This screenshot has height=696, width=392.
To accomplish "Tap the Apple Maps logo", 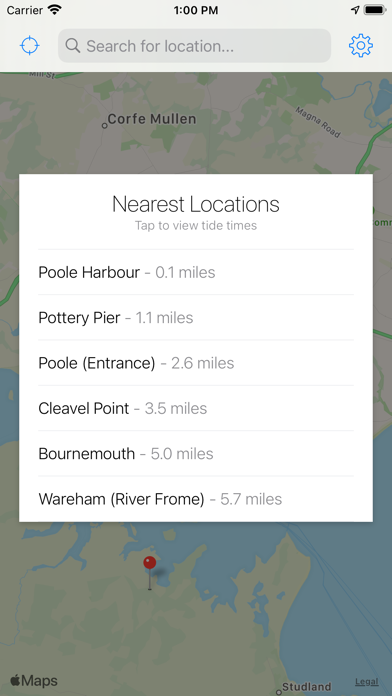I will tap(34, 680).
